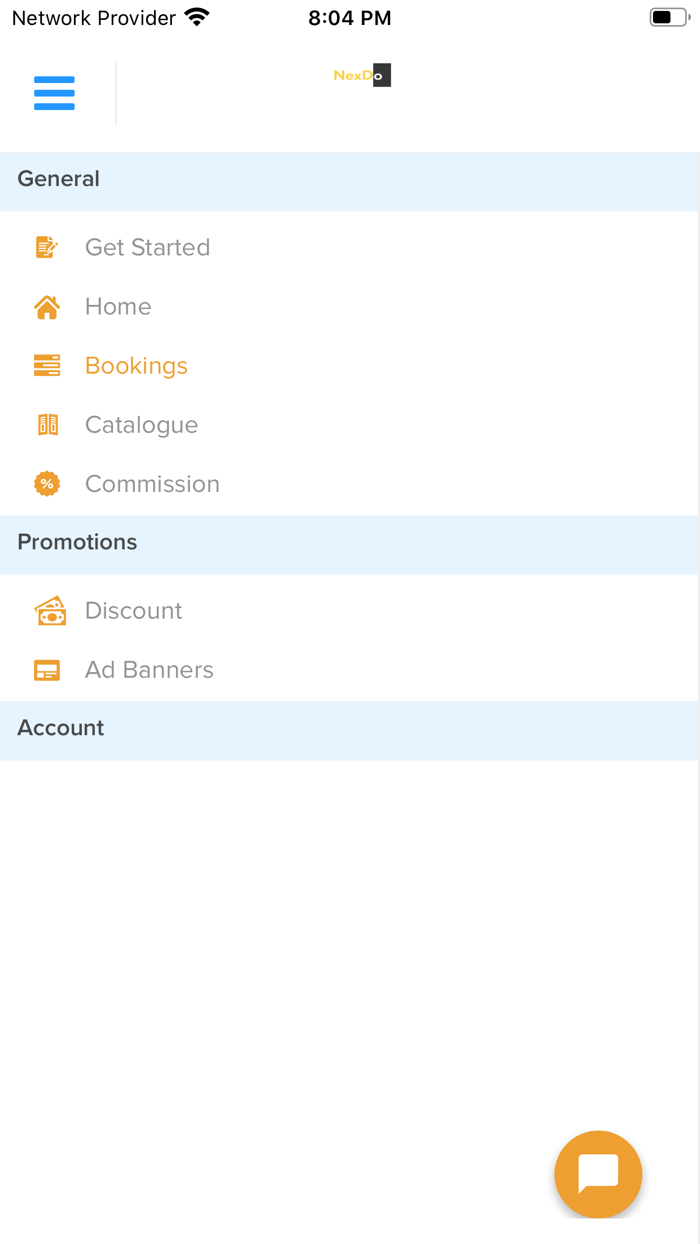Screen dimensions: 700x1244
Task: Click the Home house icon
Action: pyautogui.click(x=46, y=306)
